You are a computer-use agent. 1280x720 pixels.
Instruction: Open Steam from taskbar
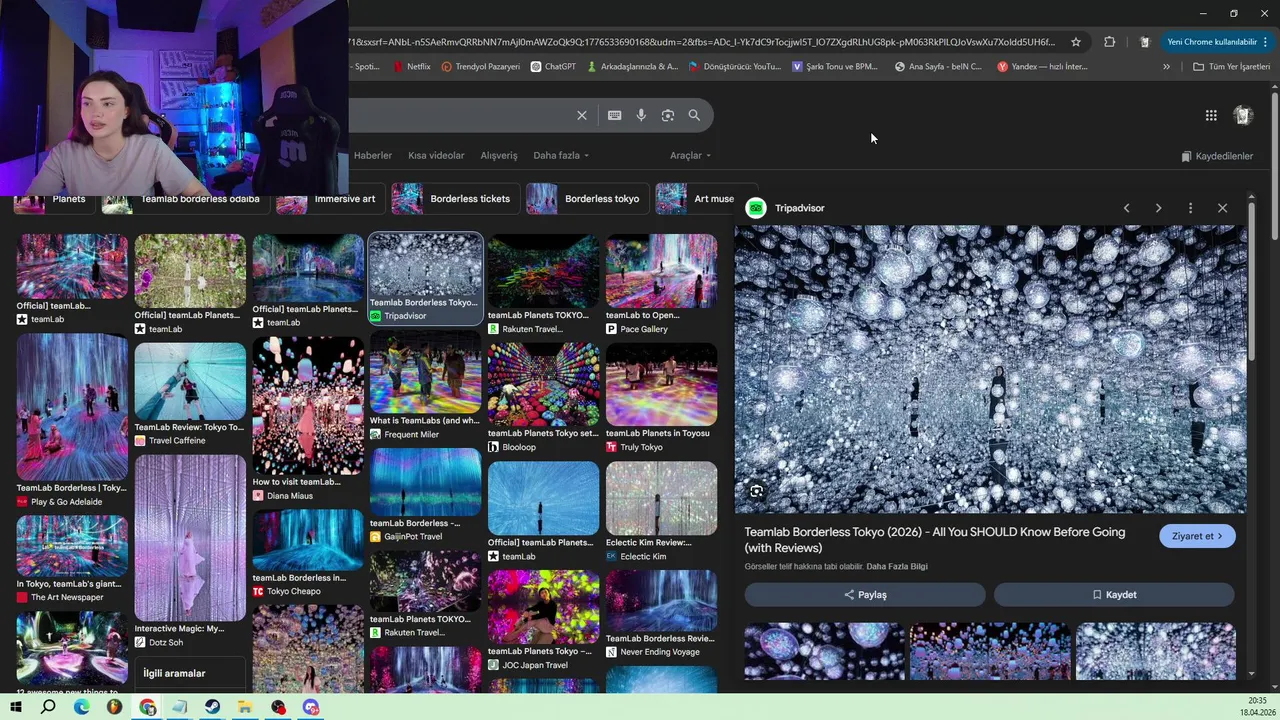[212, 707]
